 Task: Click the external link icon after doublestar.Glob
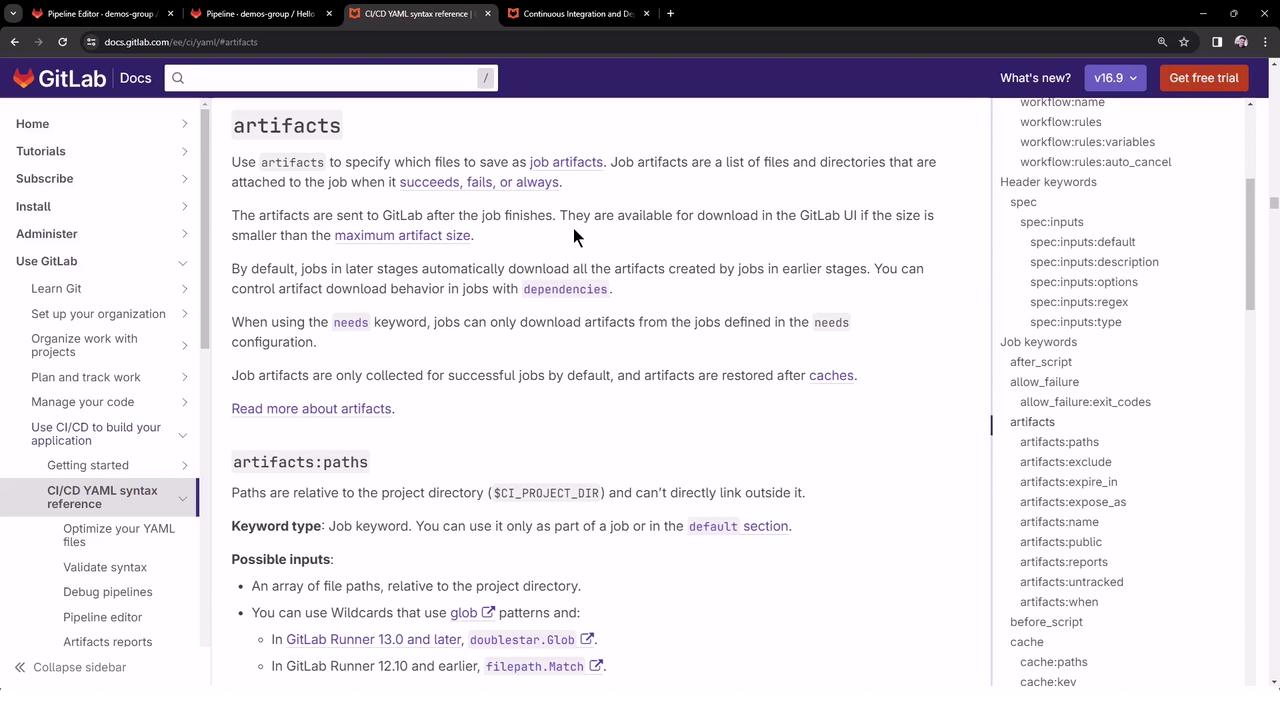point(587,639)
